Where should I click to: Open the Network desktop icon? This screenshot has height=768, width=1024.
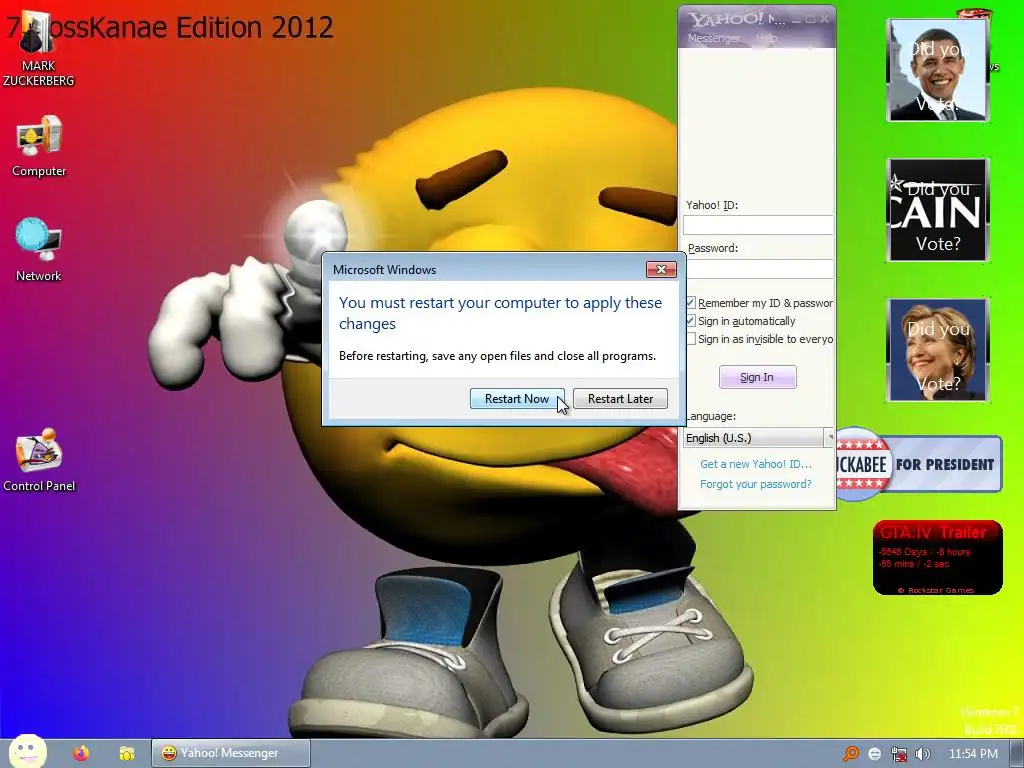[x=39, y=249]
